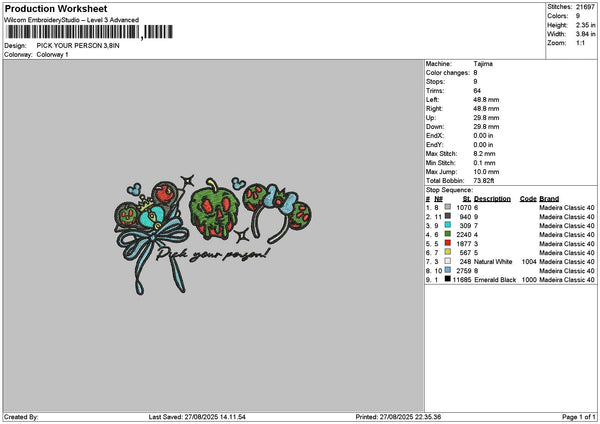The width and height of the screenshot is (600, 424).
Task: Click the design name 'PICK YOUR PERSON 3,8IN'
Action: pyautogui.click(x=78, y=46)
